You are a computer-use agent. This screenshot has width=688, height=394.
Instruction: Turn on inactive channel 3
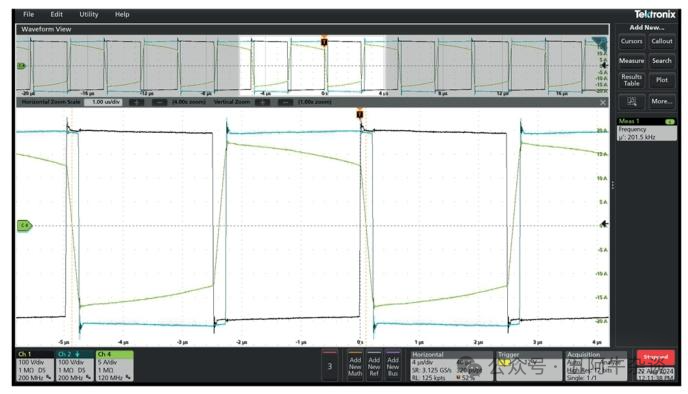tap(330, 365)
